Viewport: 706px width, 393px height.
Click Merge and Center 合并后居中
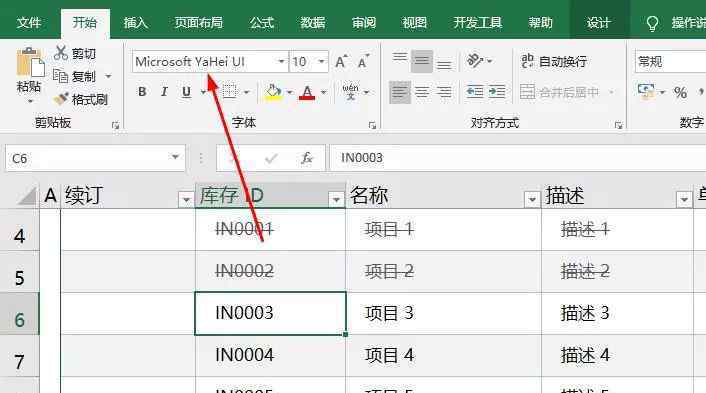point(560,92)
